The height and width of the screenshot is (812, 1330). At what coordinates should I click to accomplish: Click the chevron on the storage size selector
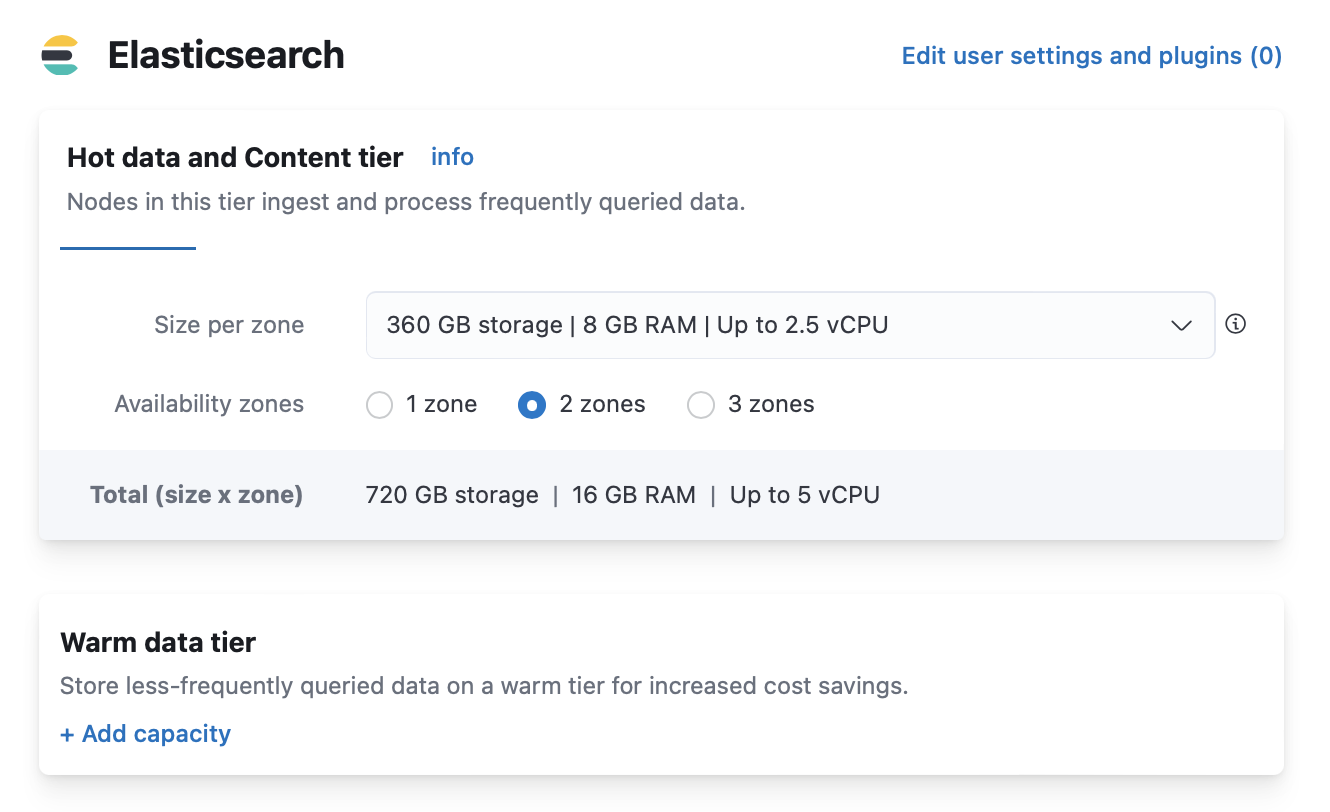click(x=1181, y=325)
